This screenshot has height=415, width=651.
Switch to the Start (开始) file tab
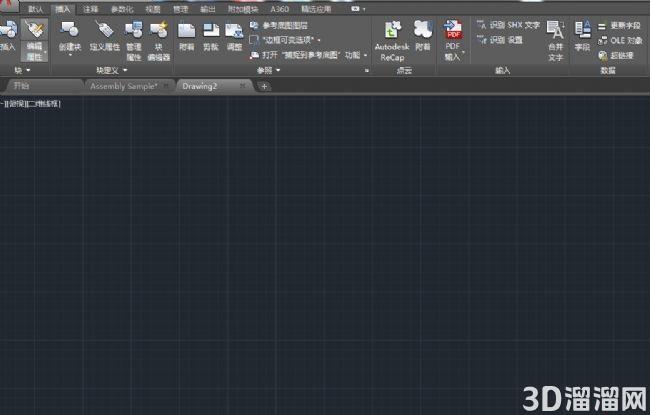pos(43,86)
